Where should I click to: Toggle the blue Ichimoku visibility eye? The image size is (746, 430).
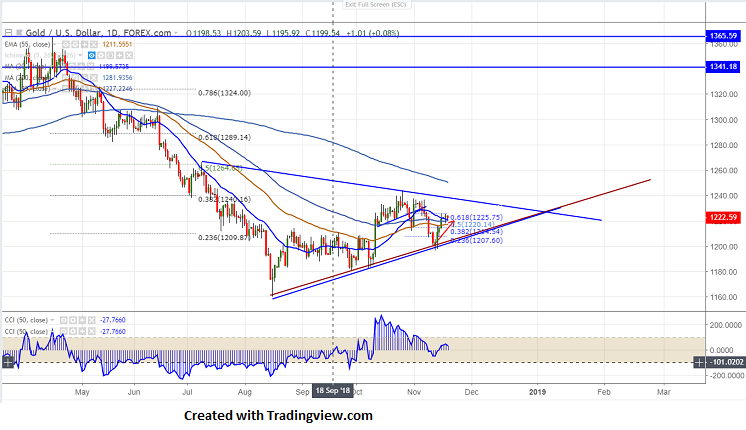pyautogui.click(x=92, y=56)
